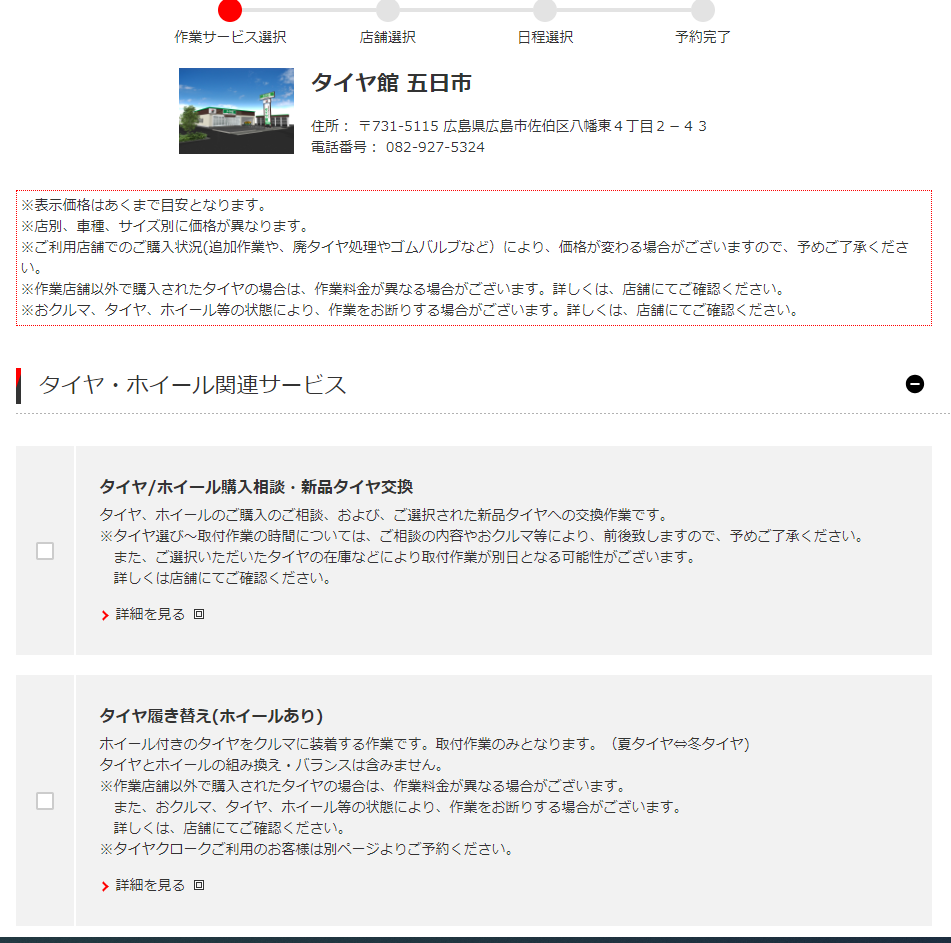Screen dimensions: 951x943
Task: Open 詳細を見る for タイヤ/ホイール購入相談
Action: tap(150, 614)
